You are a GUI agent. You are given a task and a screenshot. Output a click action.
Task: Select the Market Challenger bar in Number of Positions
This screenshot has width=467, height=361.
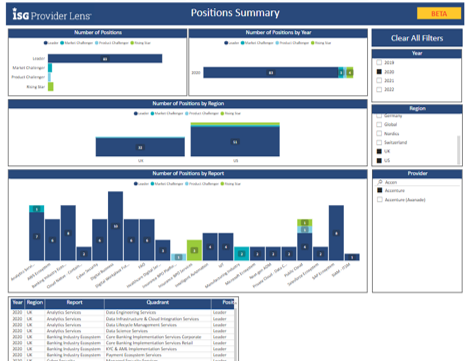point(50,68)
